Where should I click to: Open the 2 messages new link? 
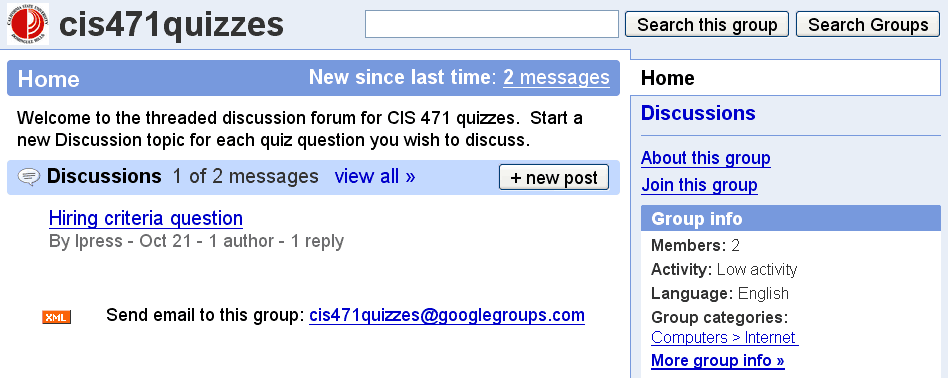556,77
